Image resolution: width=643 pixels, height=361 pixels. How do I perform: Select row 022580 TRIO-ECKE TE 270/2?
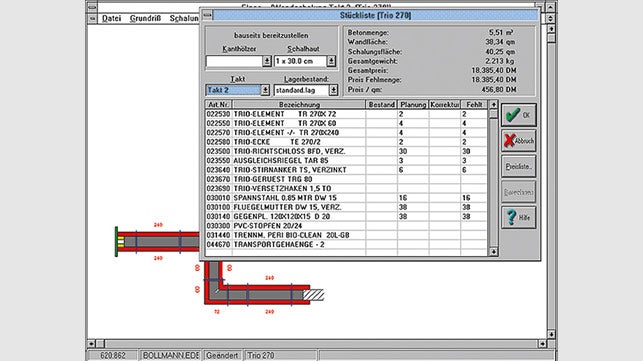click(x=346, y=142)
